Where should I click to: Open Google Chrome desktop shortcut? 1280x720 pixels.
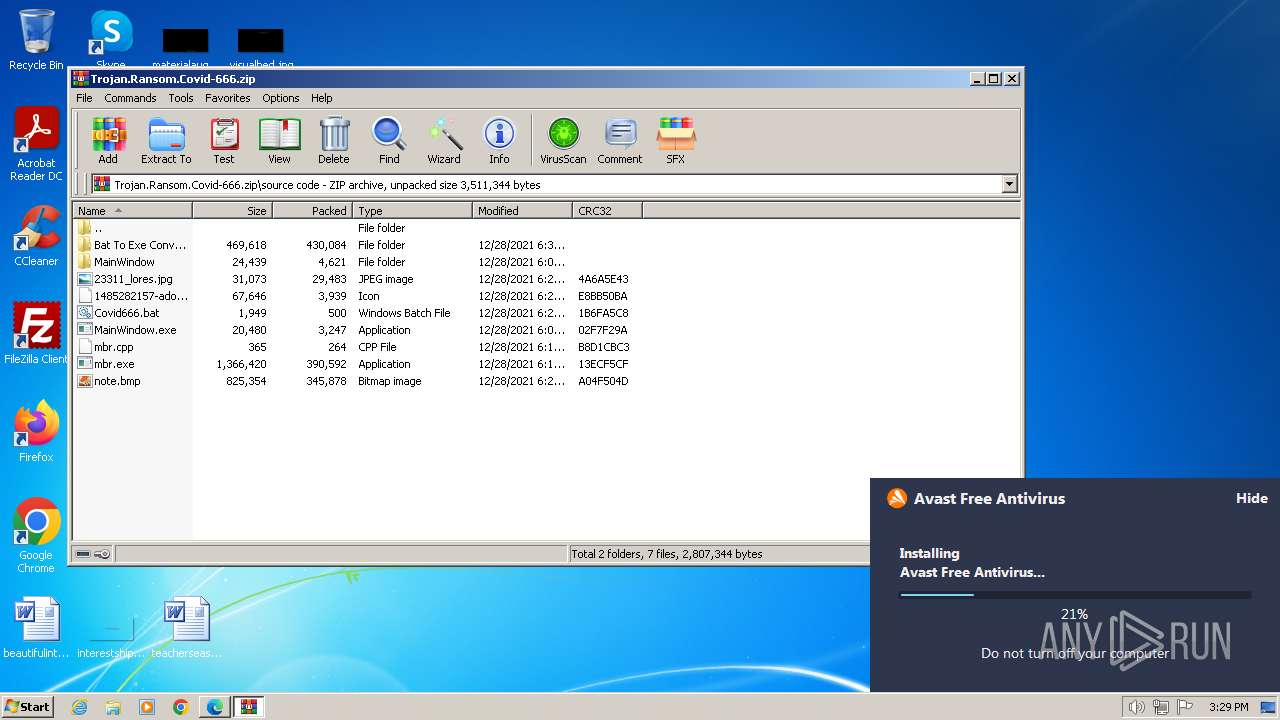click(36, 536)
